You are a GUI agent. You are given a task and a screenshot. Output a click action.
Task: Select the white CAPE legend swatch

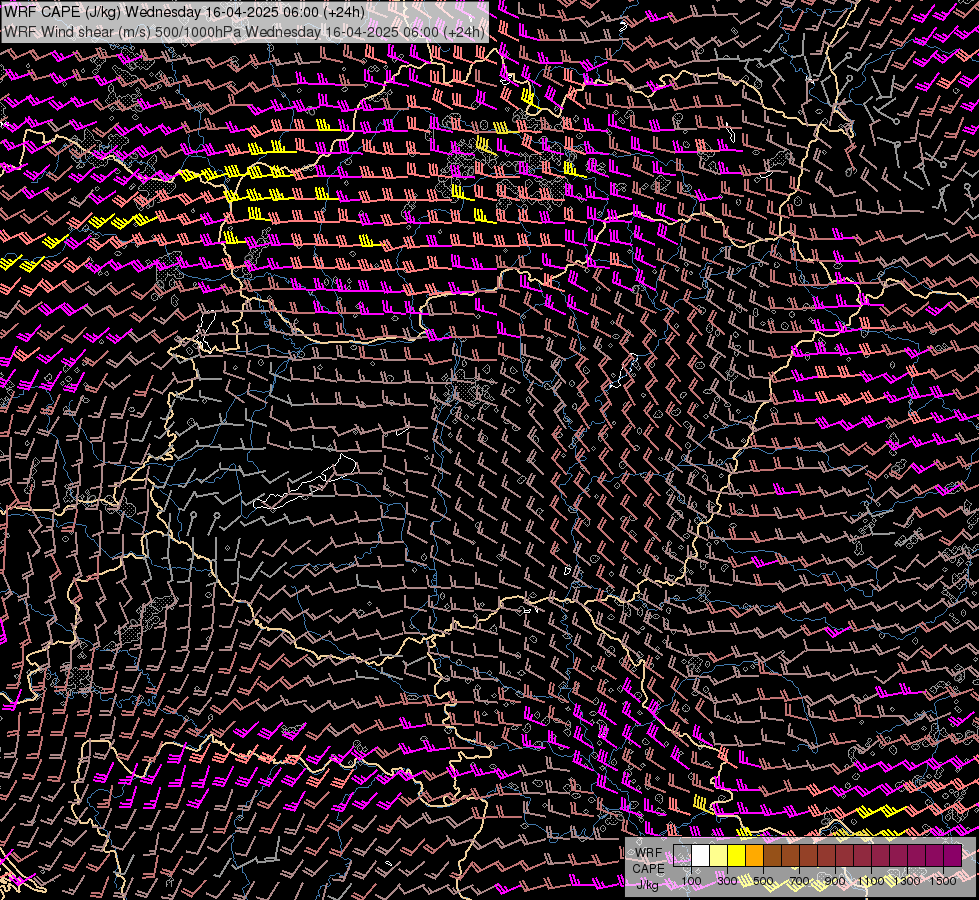[x=701, y=855]
